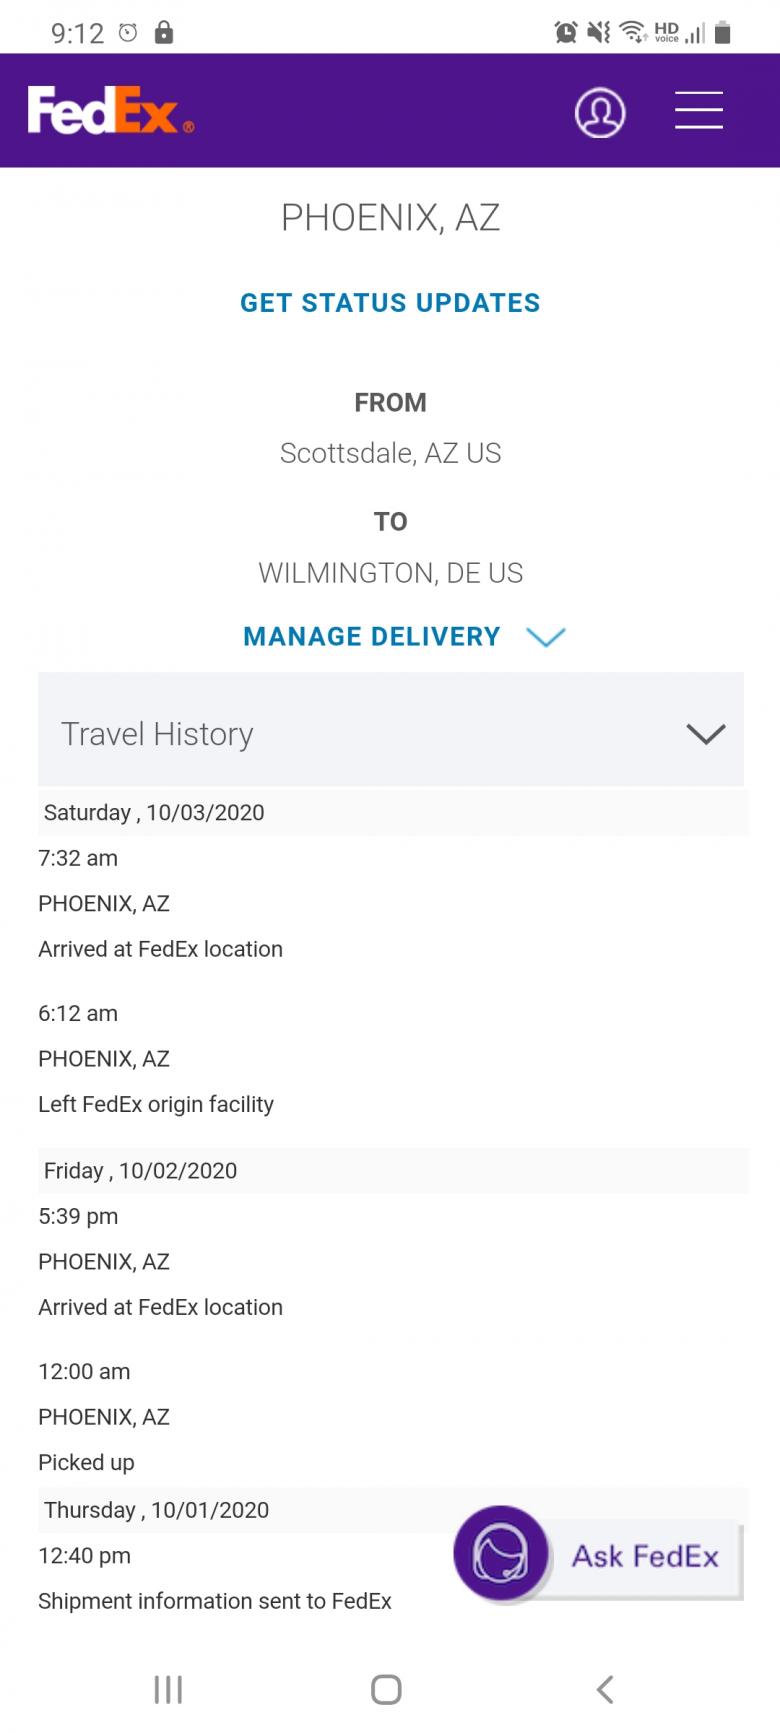Open the hamburger navigation menu

698,110
